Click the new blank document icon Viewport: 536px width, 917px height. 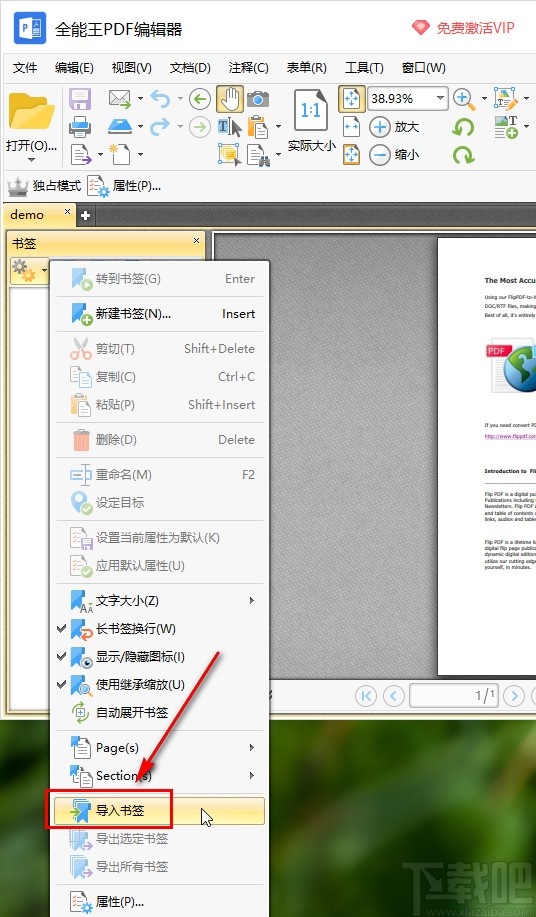(x=120, y=154)
